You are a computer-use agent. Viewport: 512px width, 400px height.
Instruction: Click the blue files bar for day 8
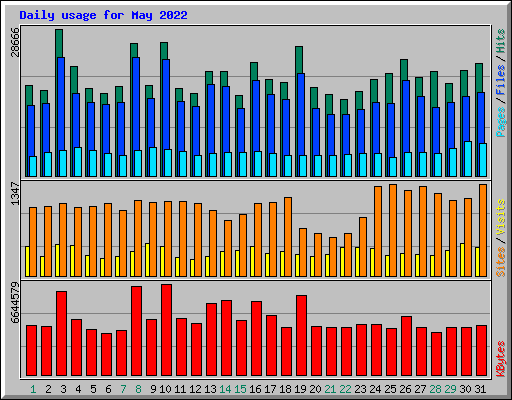coord(136,103)
